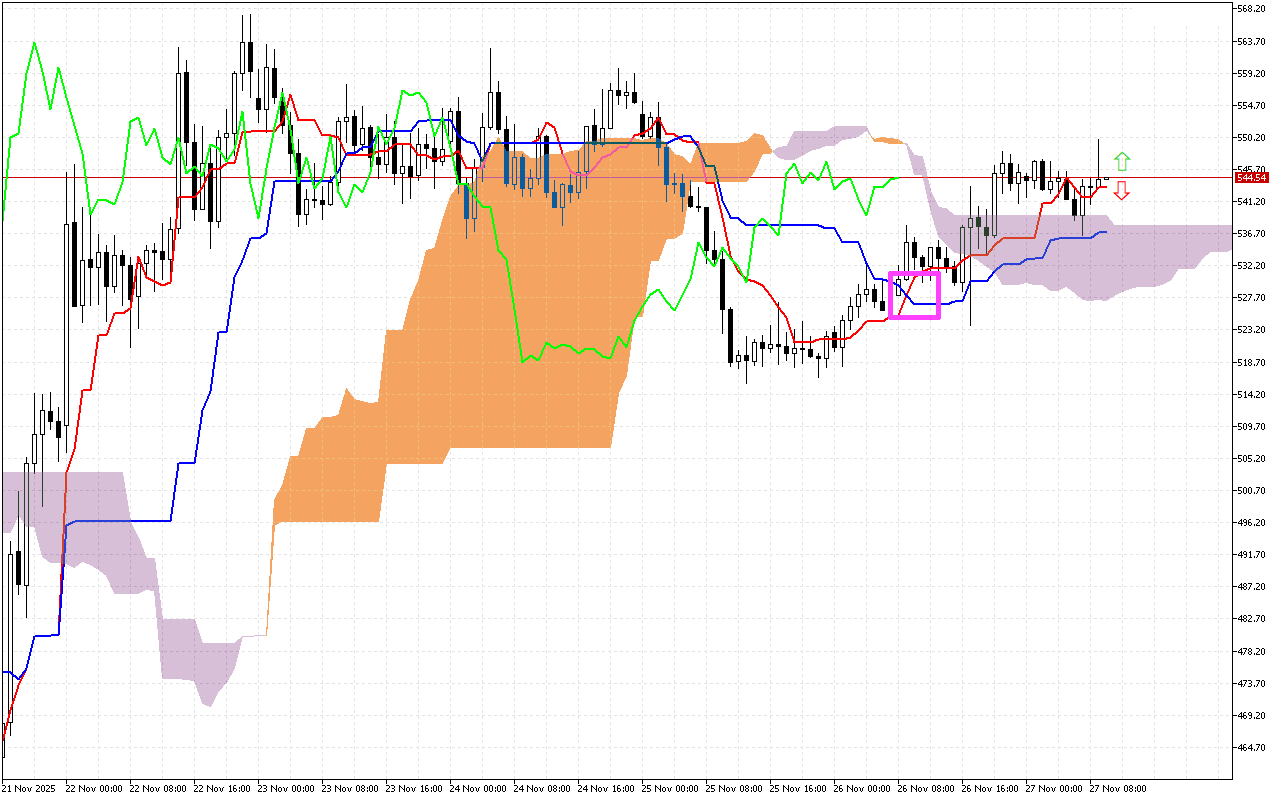The height and width of the screenshot is (800, 1280).
Task: Click the 464.70 price axis label
Action: click(1251, 747)
